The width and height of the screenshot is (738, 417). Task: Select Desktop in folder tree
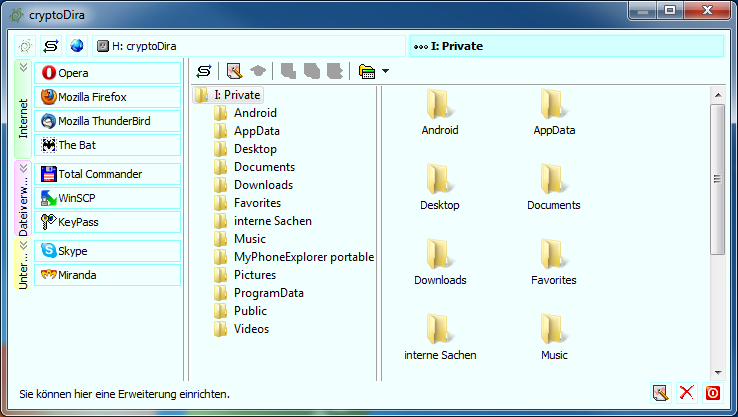pos(256,149)
